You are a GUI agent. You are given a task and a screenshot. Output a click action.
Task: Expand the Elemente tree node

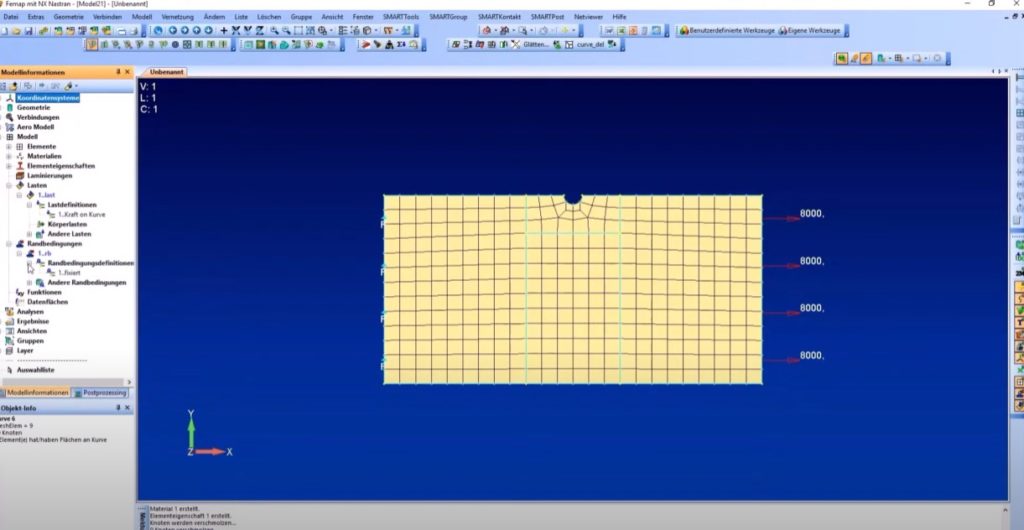click(9, 147)
